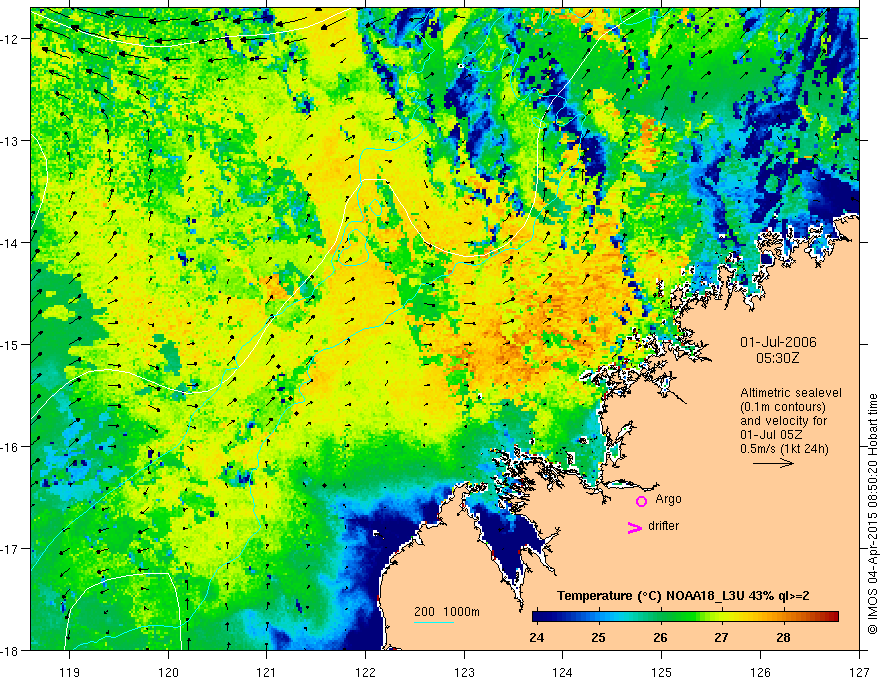The image size is (880, 680).
Task: Click longitude axis label 124
Action: 562,672
